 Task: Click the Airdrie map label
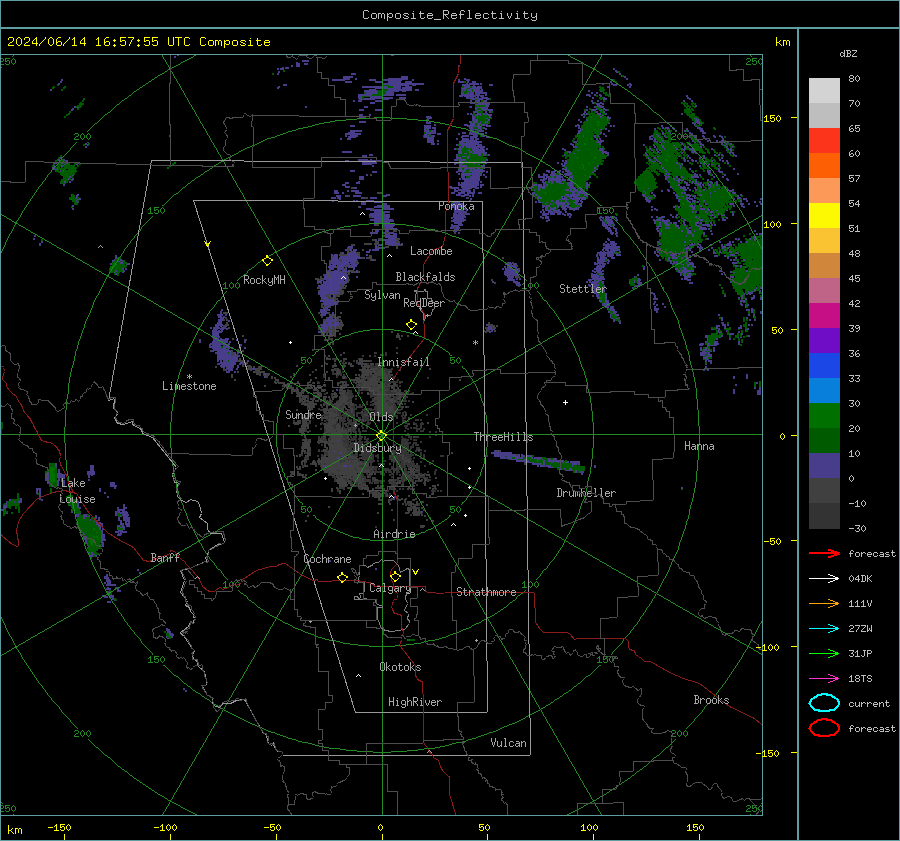click(x=394, y=534)
